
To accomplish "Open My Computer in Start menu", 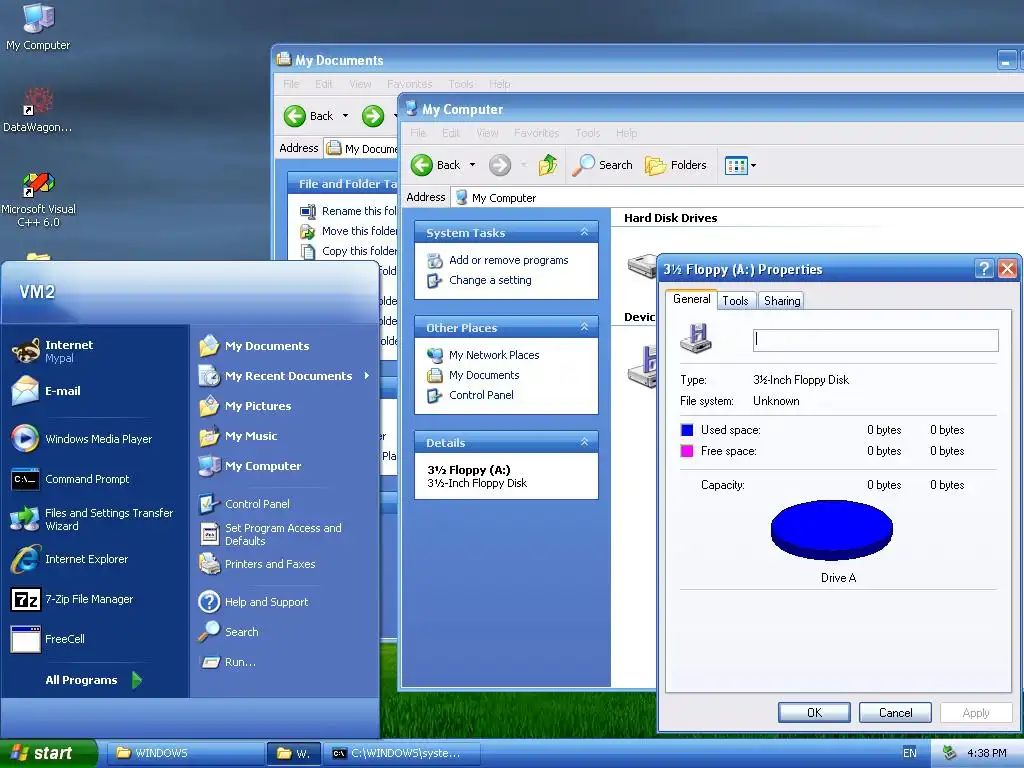I will (250, 466).
